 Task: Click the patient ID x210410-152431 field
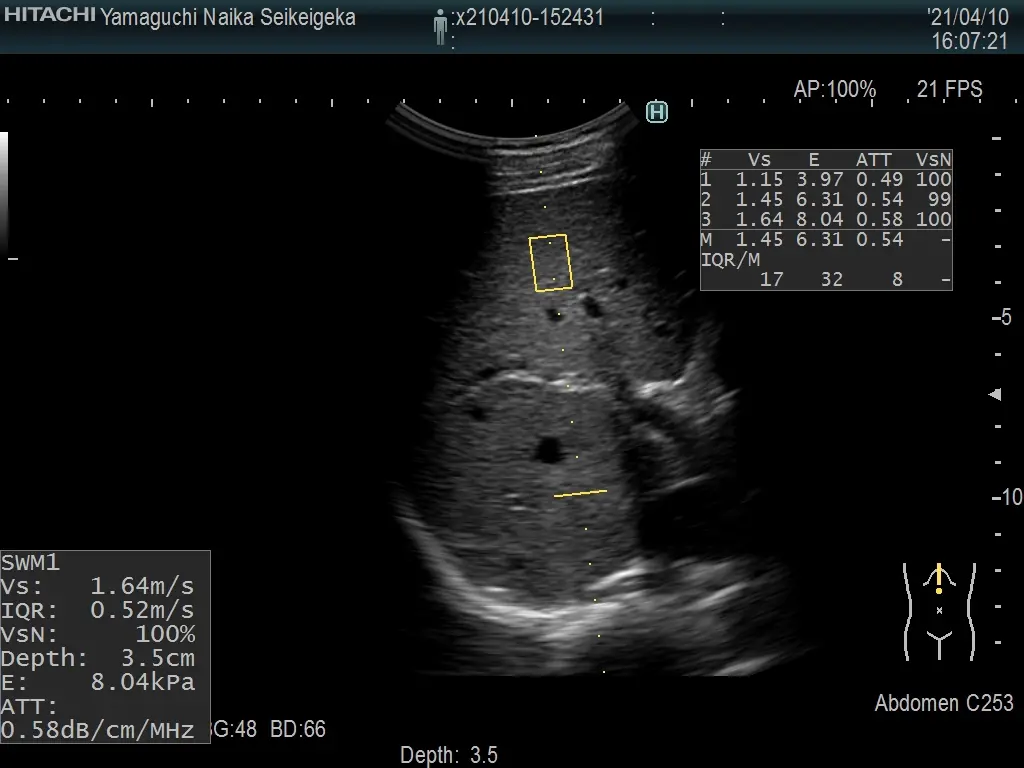click(529, 18)
